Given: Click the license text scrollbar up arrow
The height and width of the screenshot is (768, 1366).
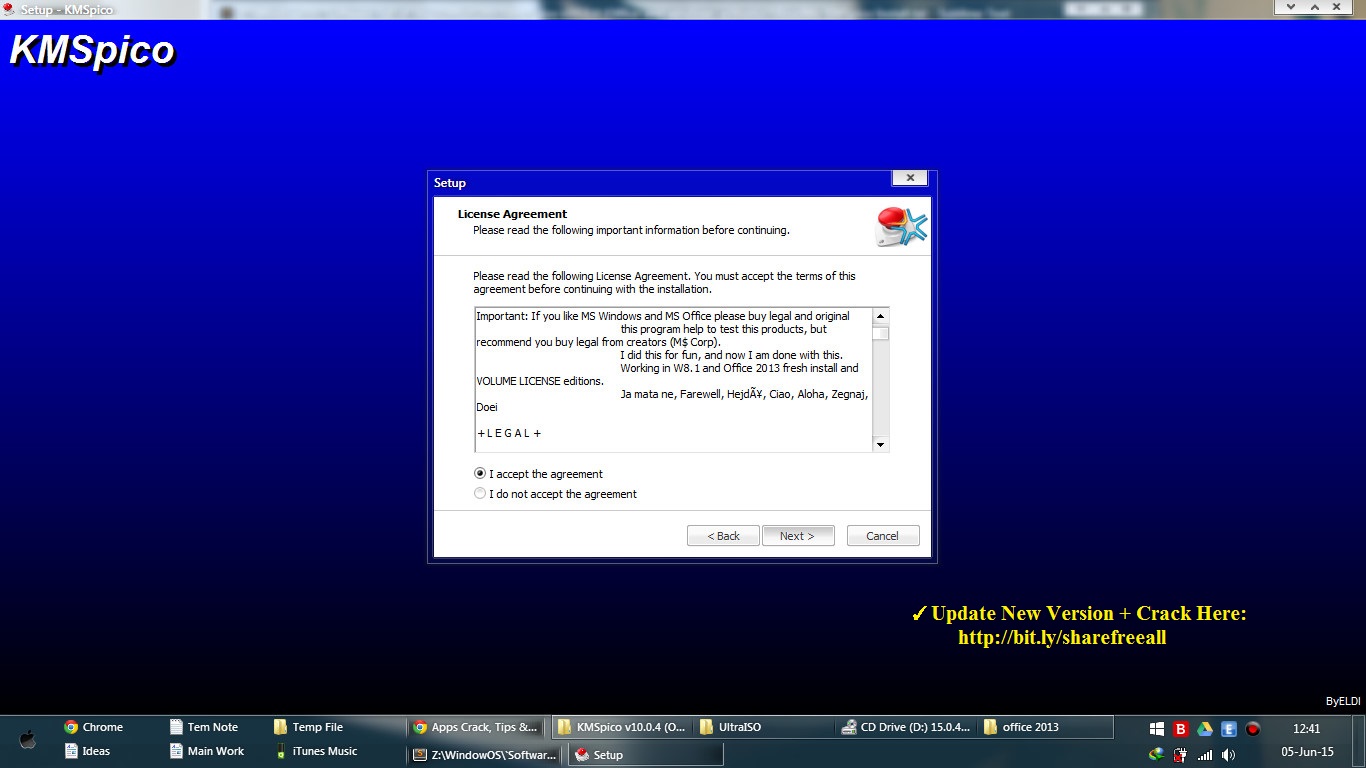Looking at the screenshot, I should pos(880,316).
